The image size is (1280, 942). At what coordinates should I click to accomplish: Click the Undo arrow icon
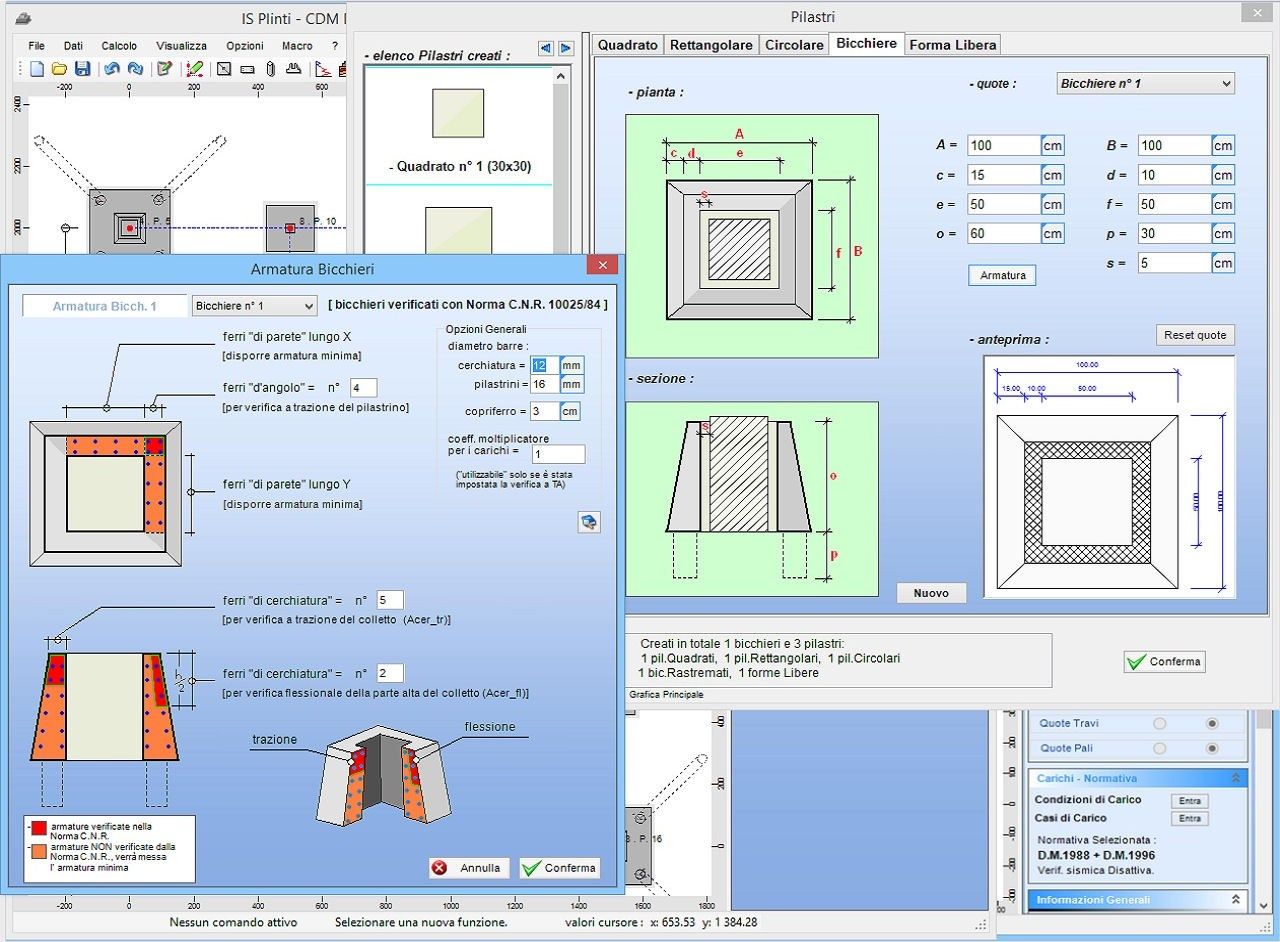(112, 69)
